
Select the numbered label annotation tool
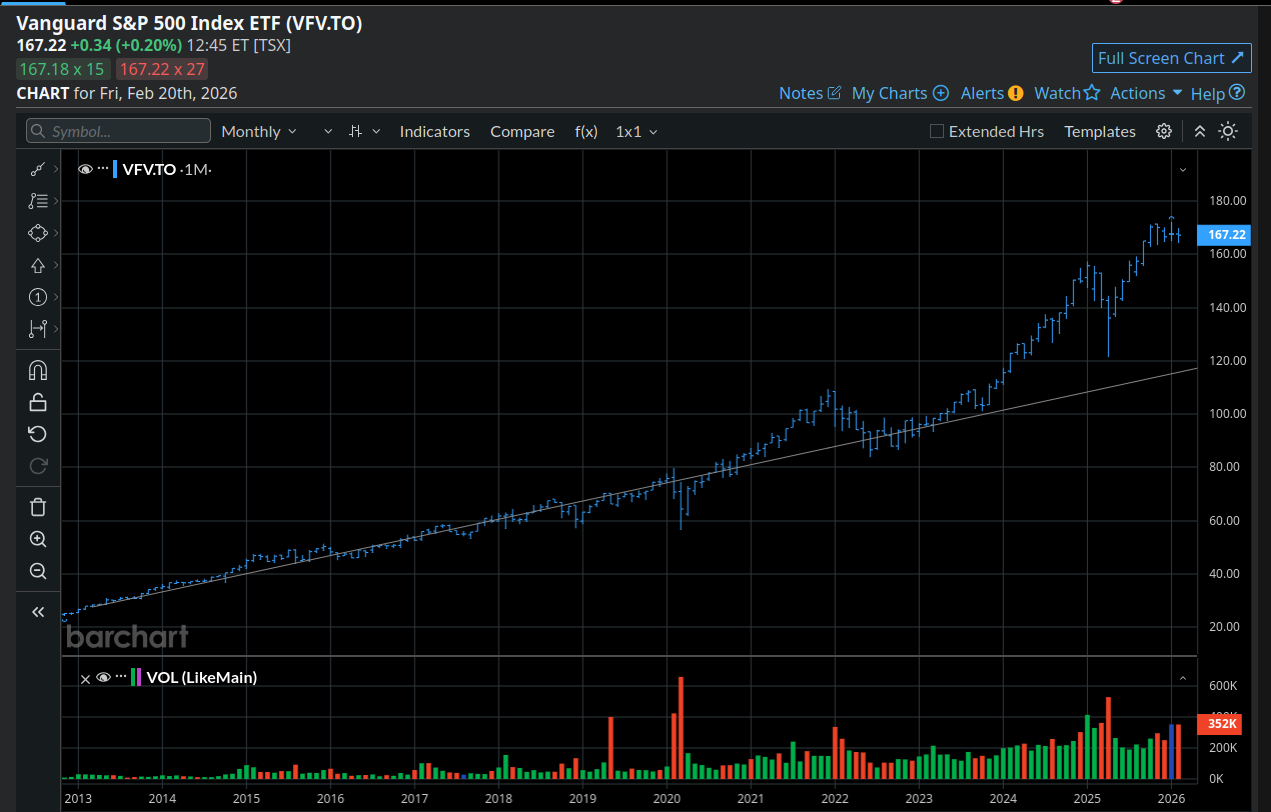tap(38, 297)
